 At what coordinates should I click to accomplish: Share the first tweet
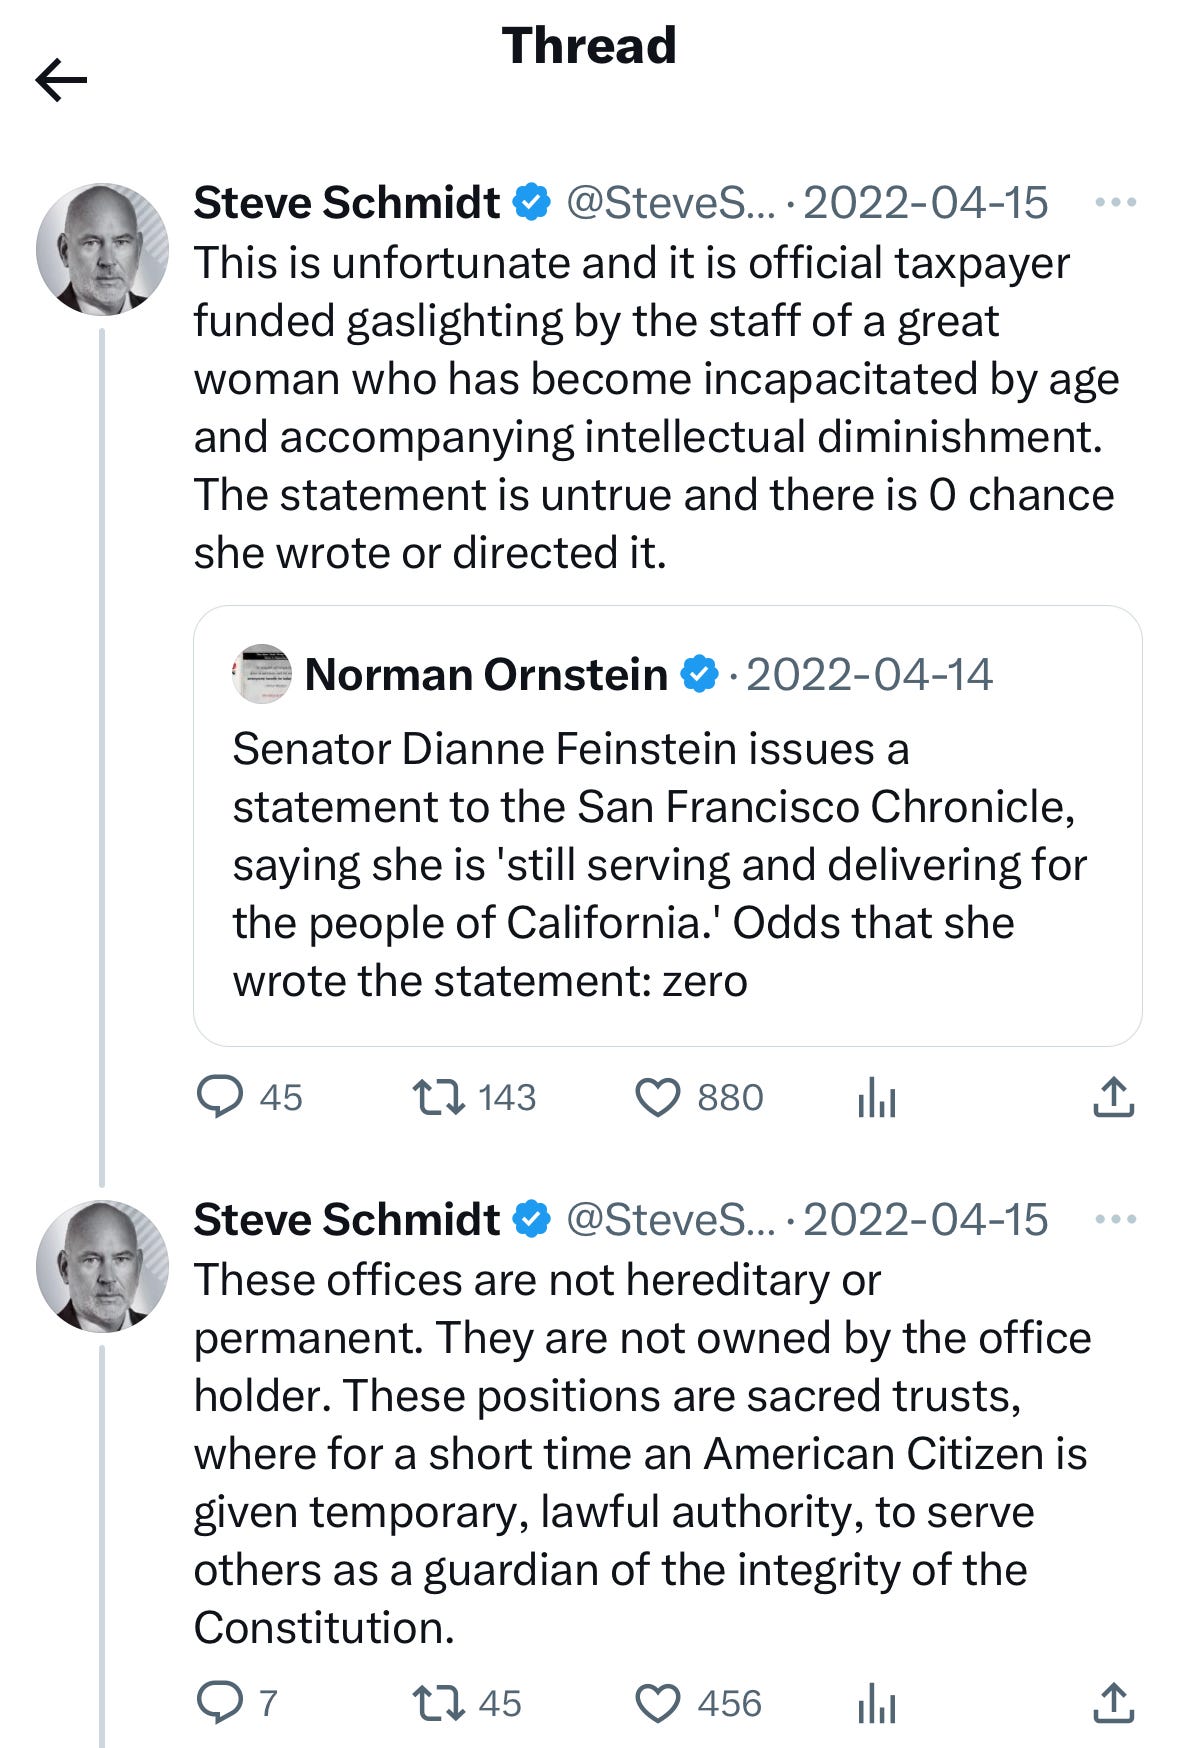coord(1113,1097)
